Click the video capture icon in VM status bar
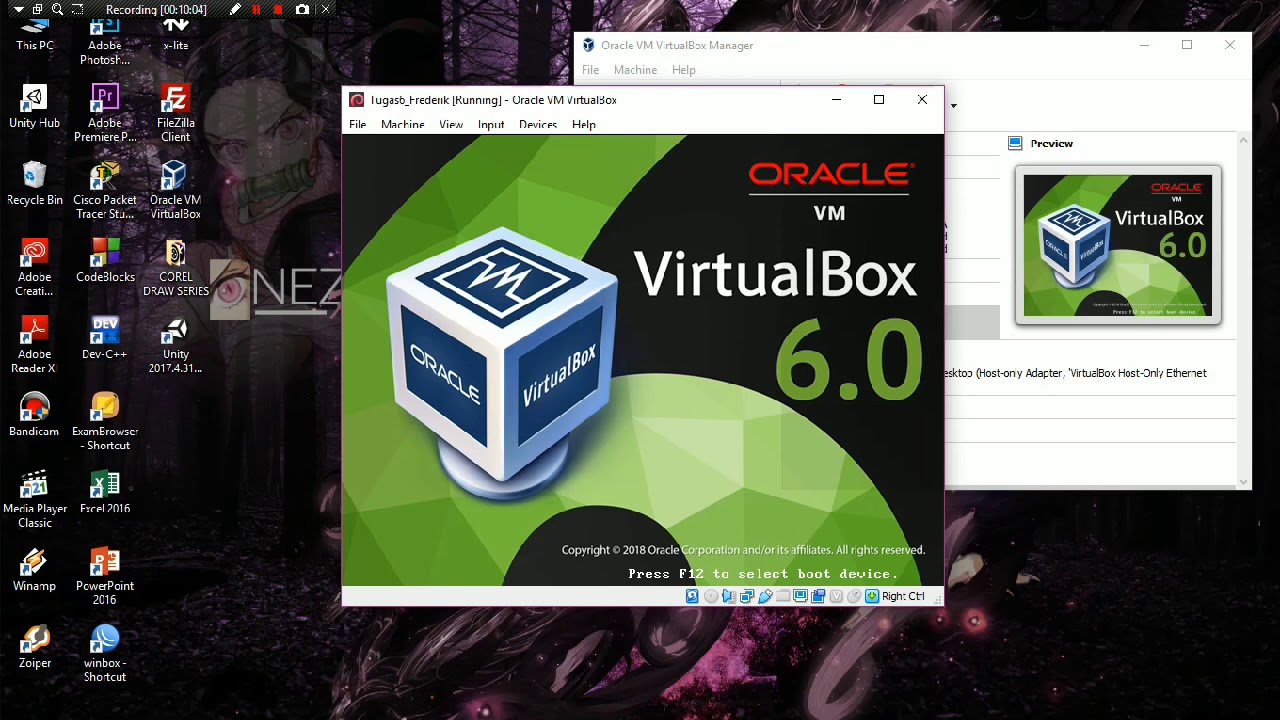Screen dimensions: 1280x720 tap(818, 596)
